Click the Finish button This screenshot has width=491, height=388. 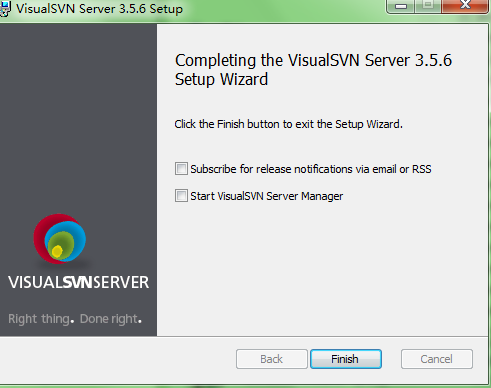(346, 359)
